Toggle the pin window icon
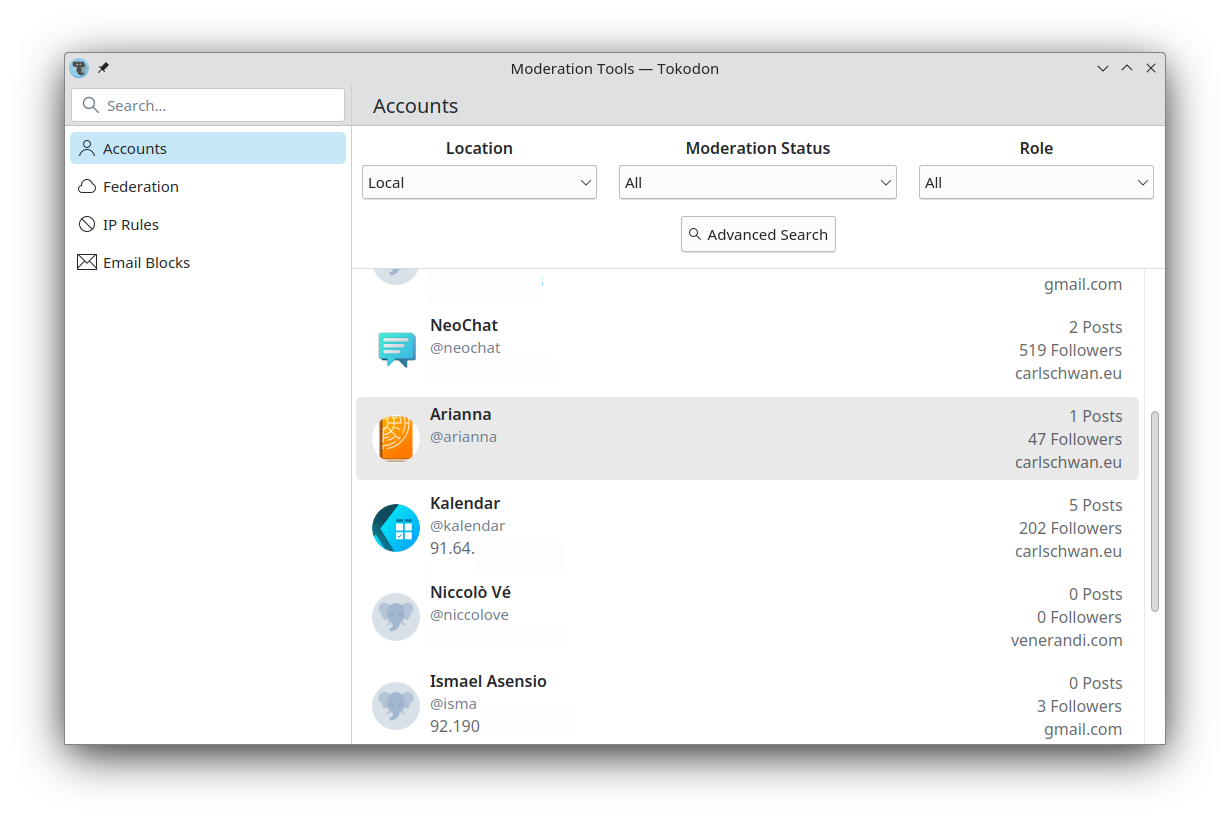This screenshot has height=821, width=1230. [103, 68]
